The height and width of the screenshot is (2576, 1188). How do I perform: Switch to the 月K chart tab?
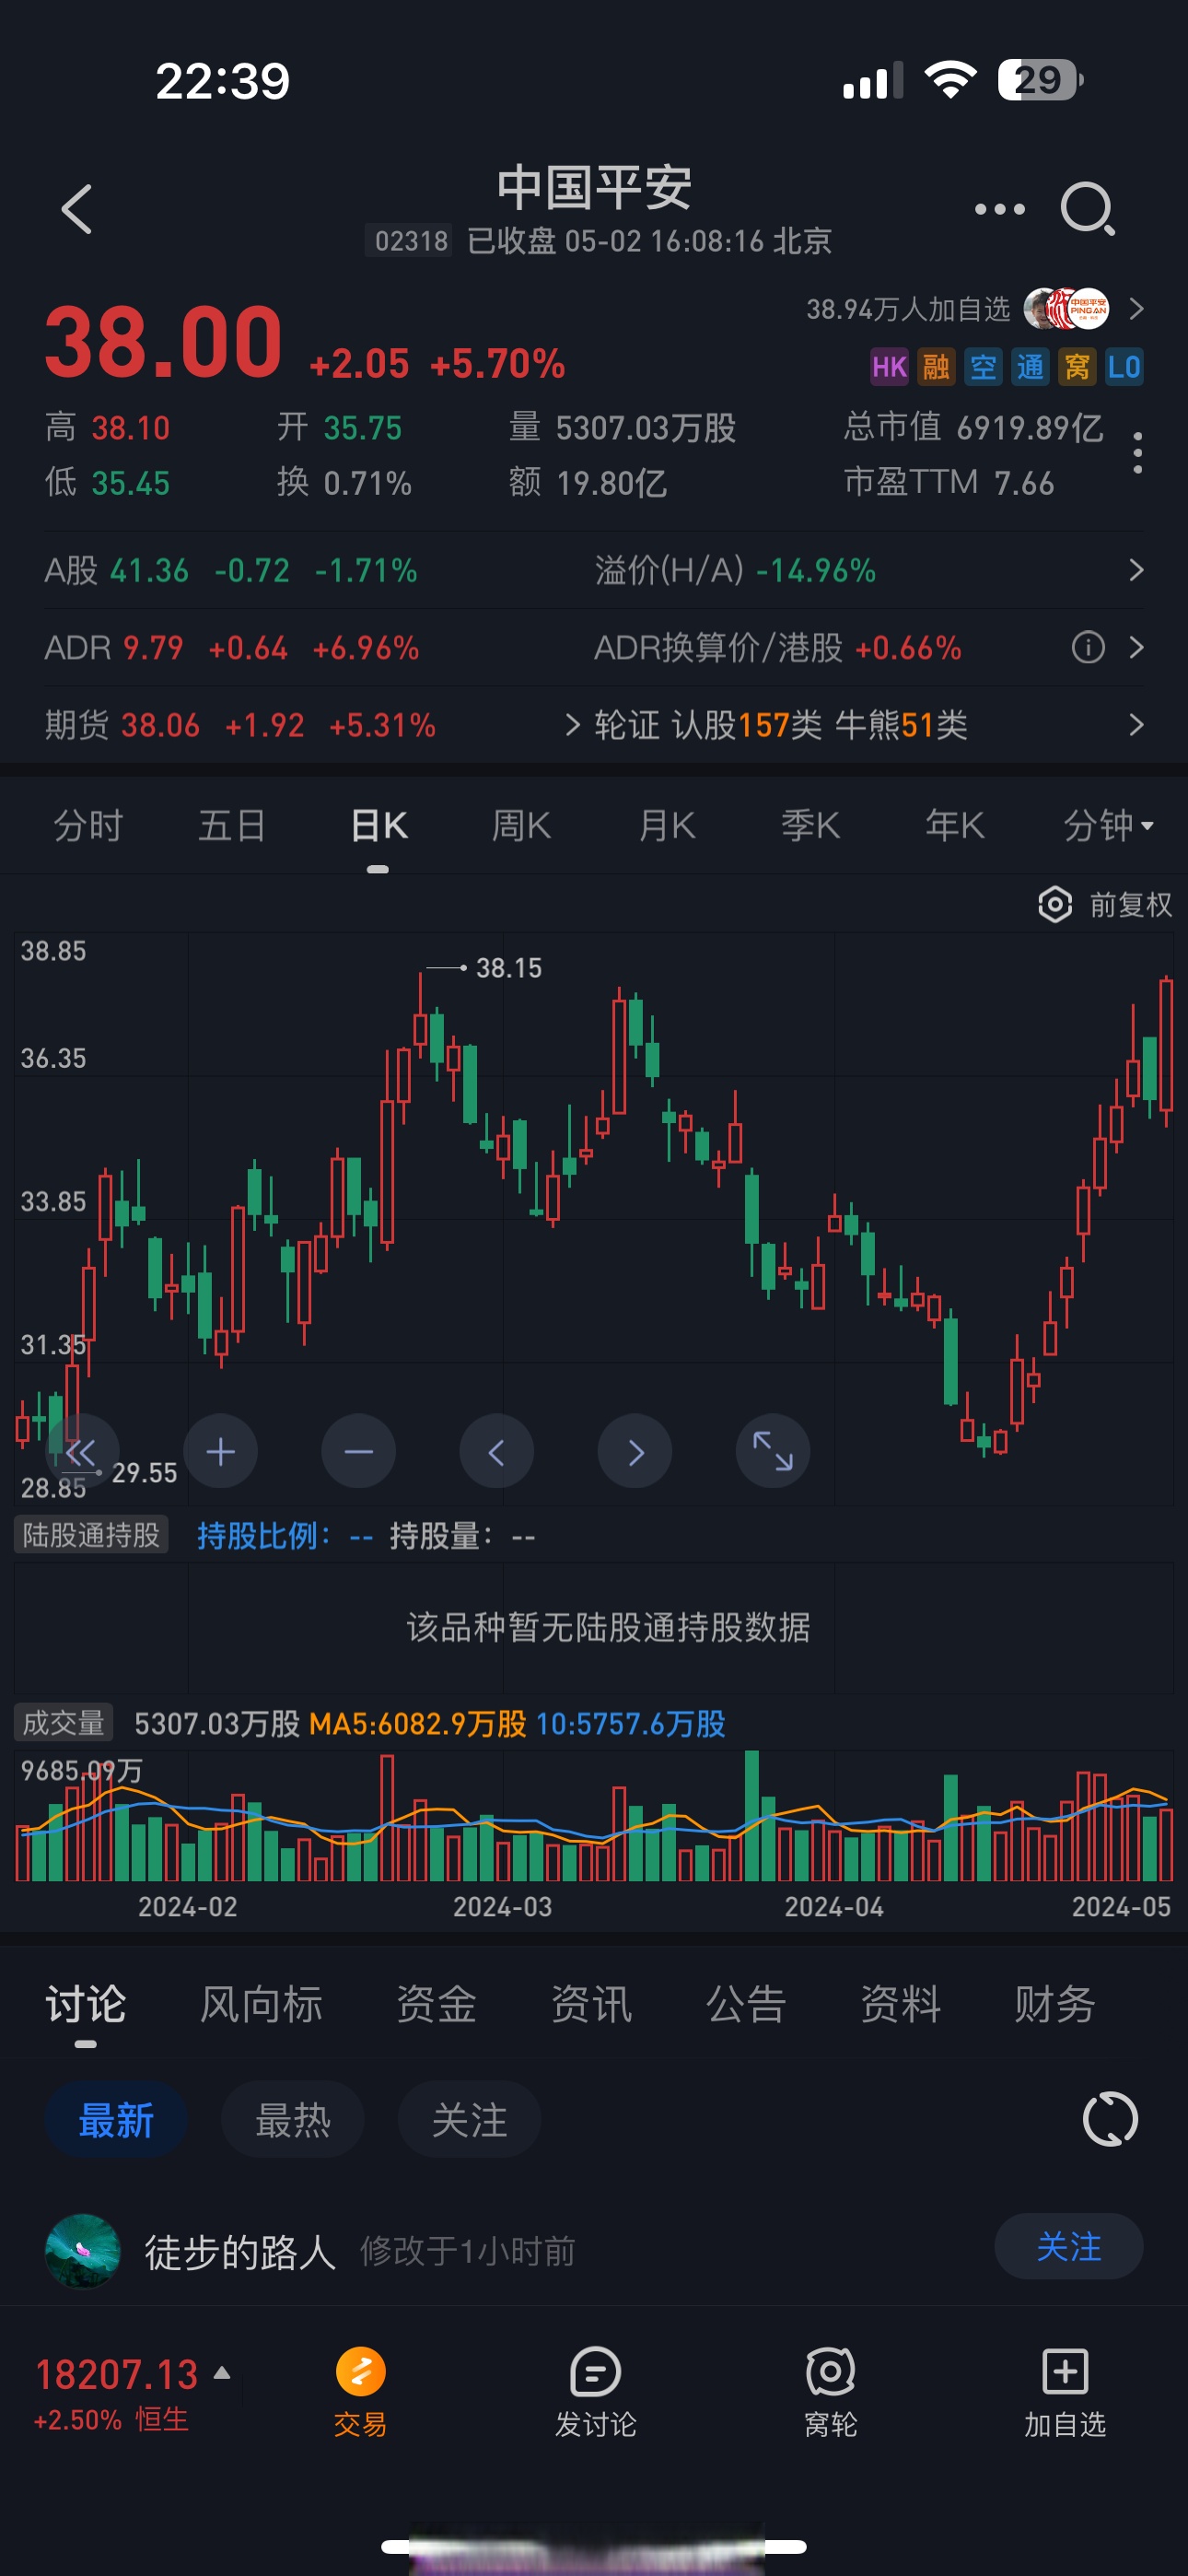(x=667, y=825)
